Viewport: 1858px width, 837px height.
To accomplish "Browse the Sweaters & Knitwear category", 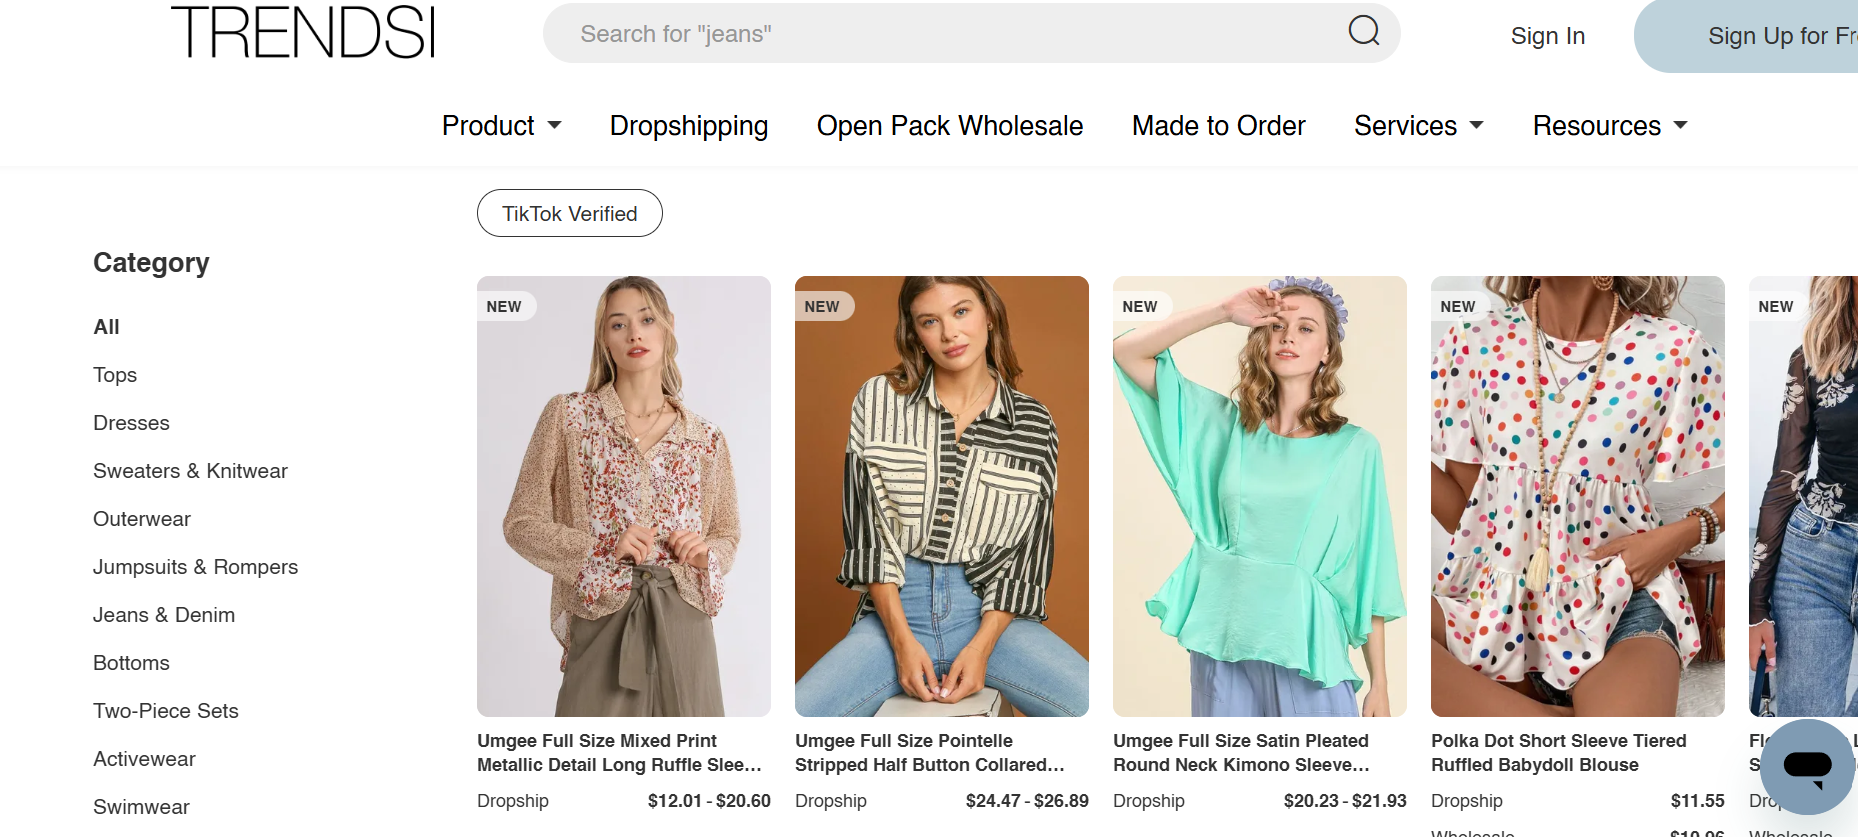I will [190, 471].
